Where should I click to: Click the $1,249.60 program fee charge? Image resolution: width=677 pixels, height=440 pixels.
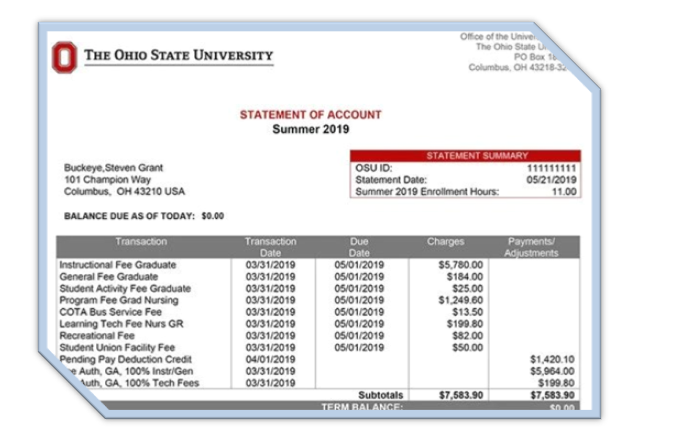point(461,300)
